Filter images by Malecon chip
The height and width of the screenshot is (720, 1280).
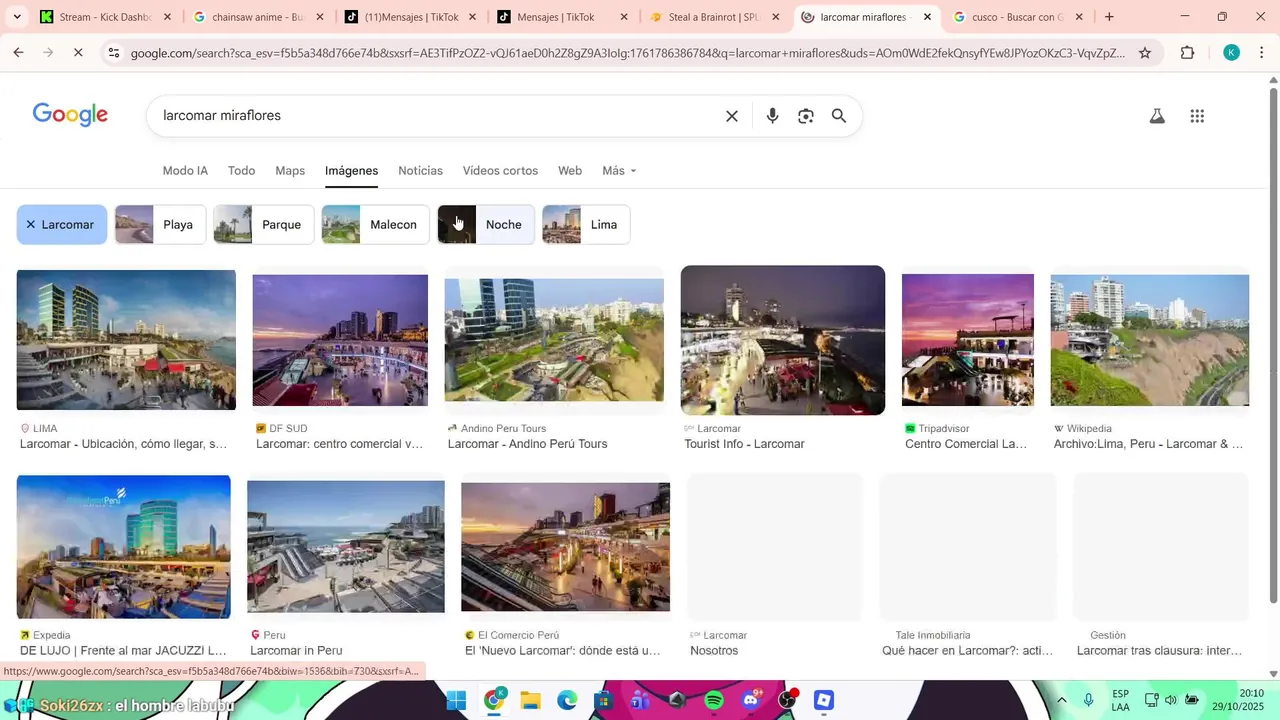pos(375,225)
